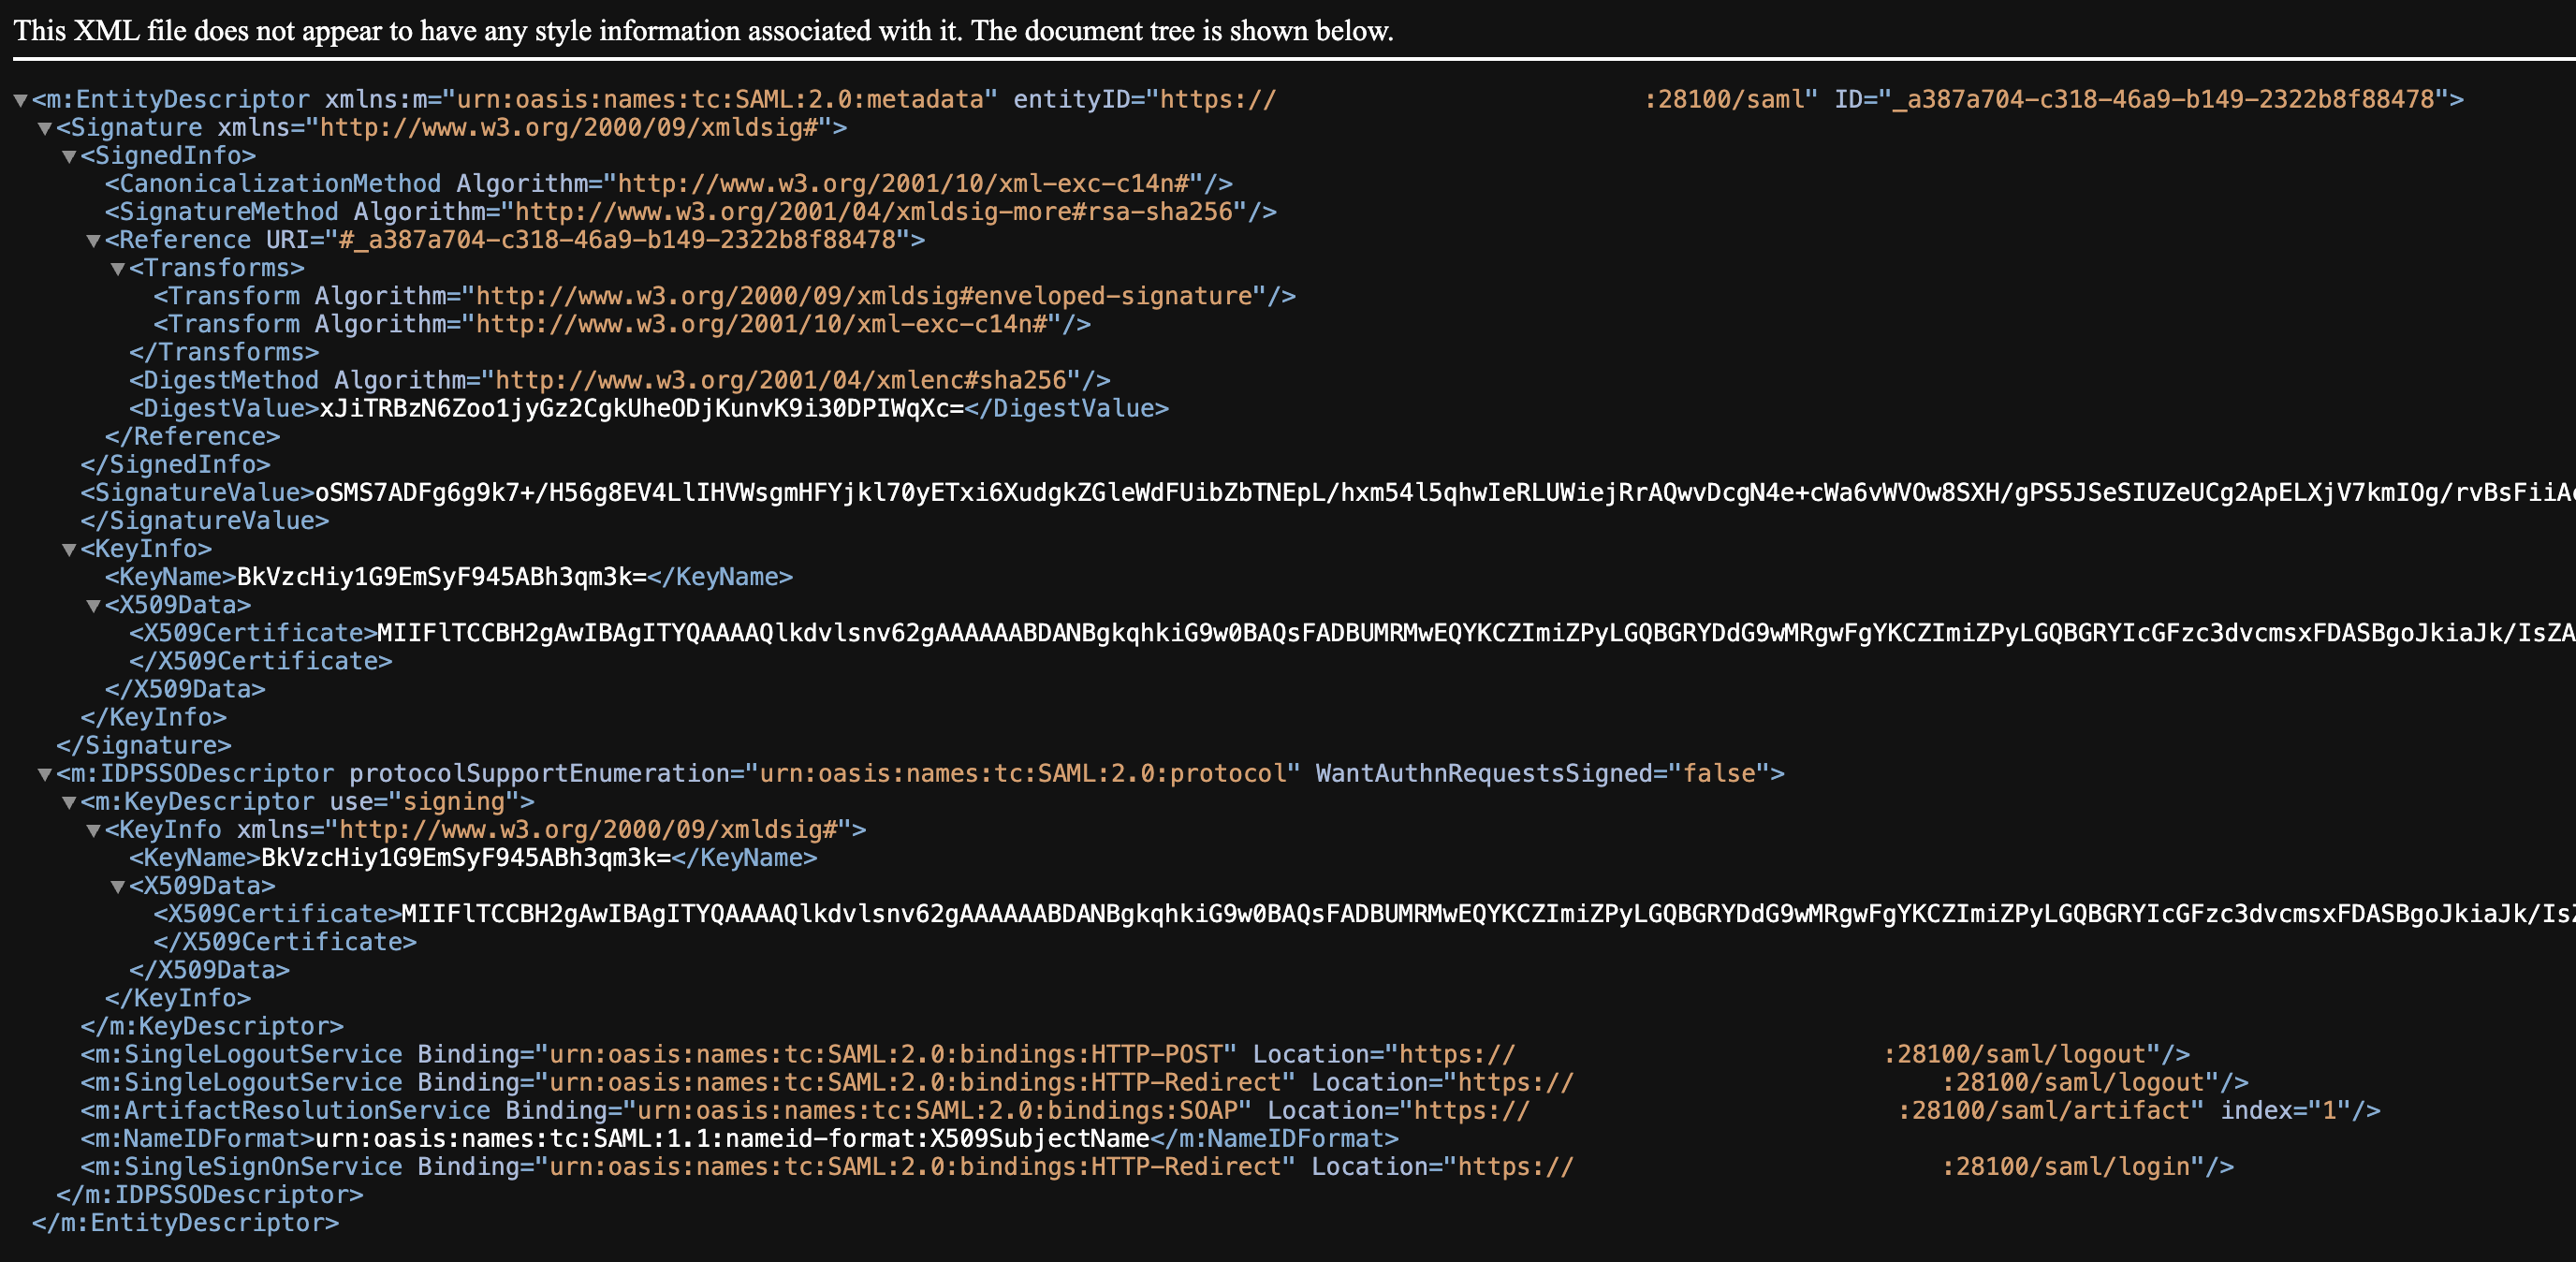Collapse the X509Data node inside KeyDescriptor

(x=118, y=886)
